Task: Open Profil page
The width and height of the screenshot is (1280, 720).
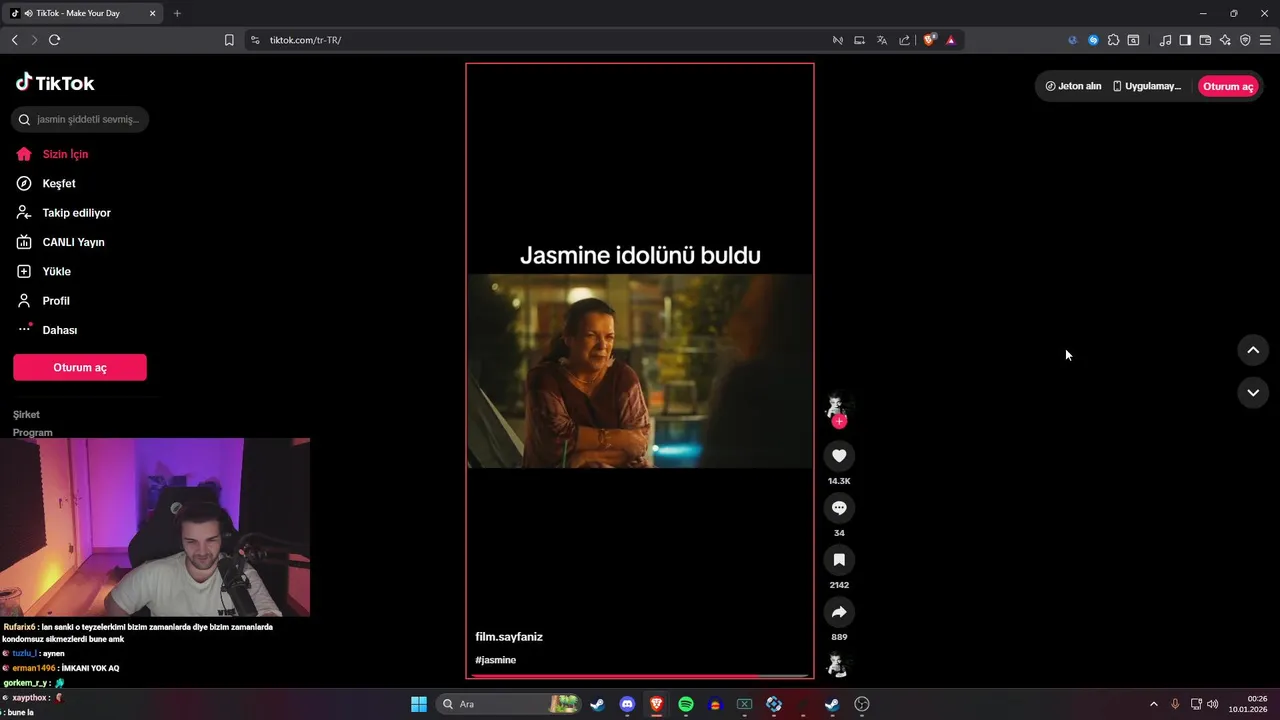Action: click(x=43, y=301)
